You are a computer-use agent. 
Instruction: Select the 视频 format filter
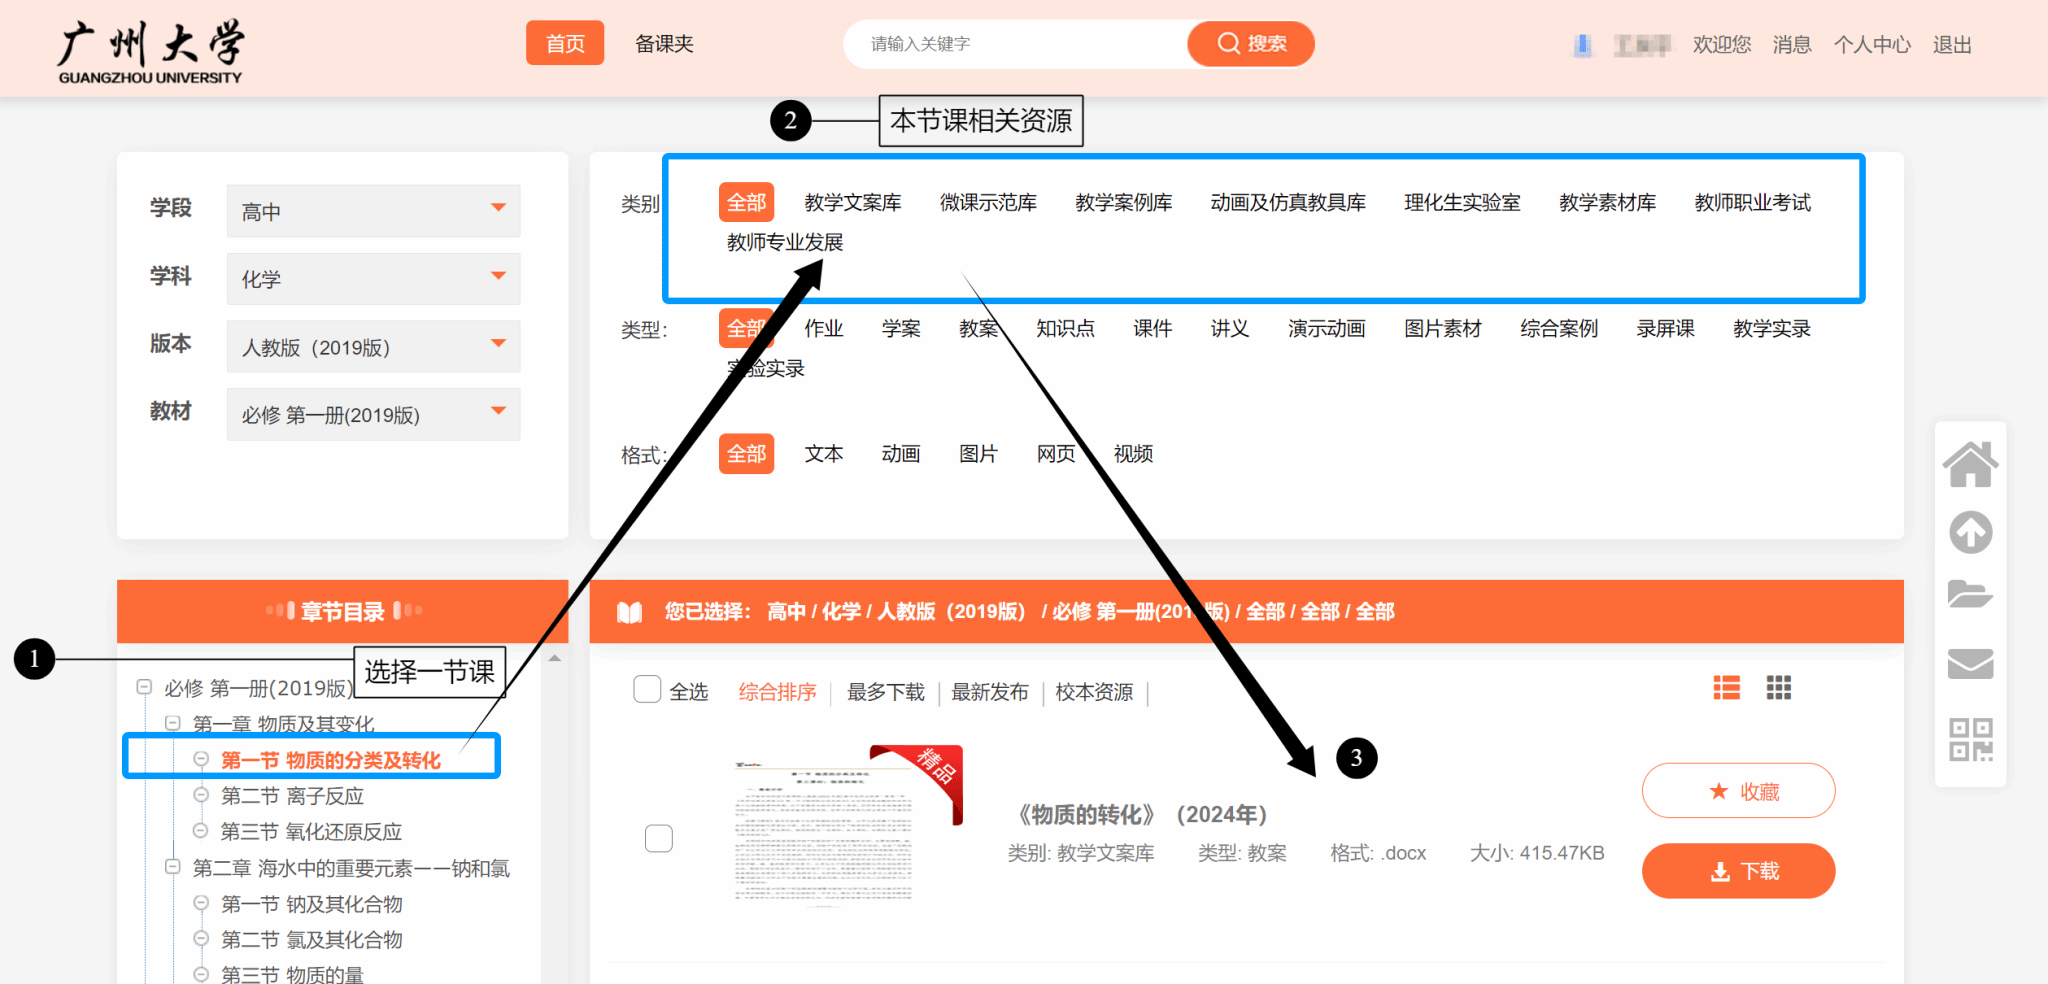pyautogui.click(x=1133, y=454)
